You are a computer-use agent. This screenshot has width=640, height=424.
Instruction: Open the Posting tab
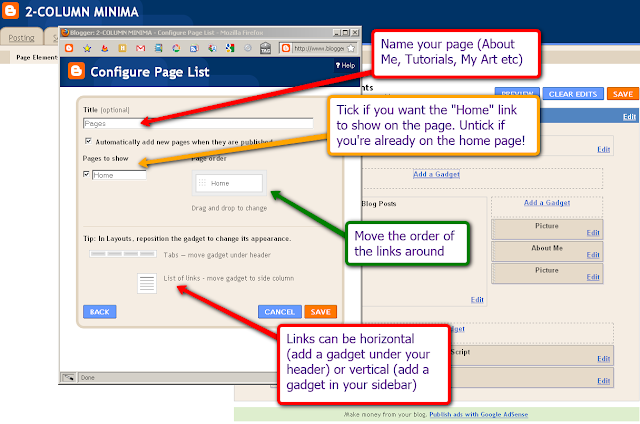click(x=22, y=38)
